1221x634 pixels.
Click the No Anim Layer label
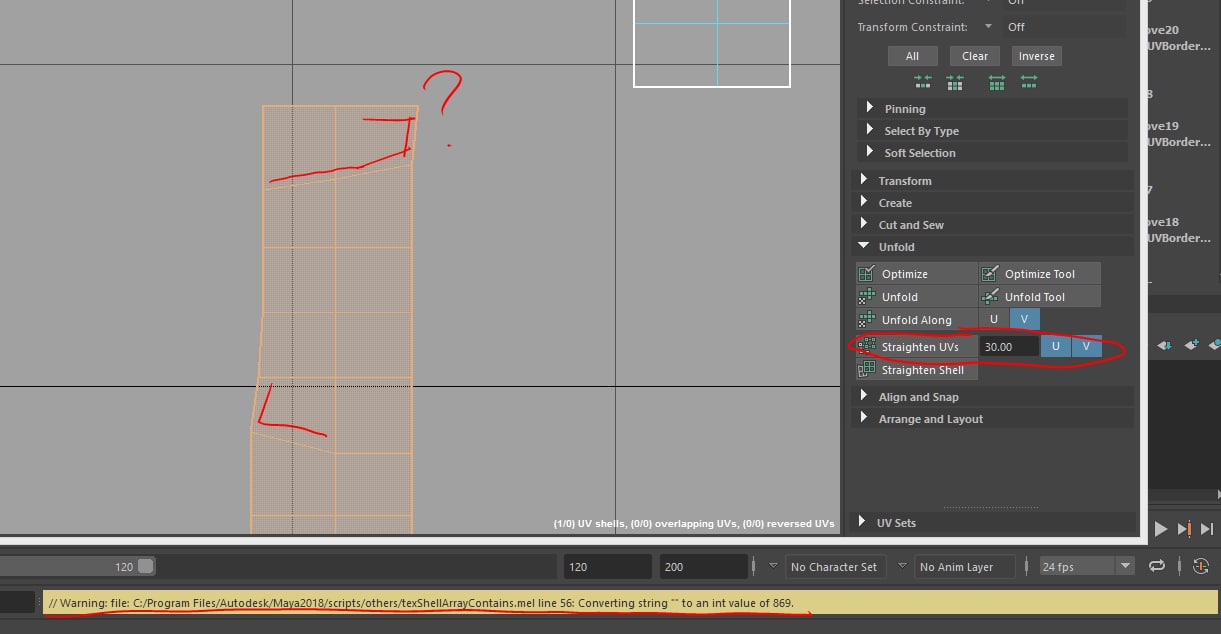click(956, 567)
